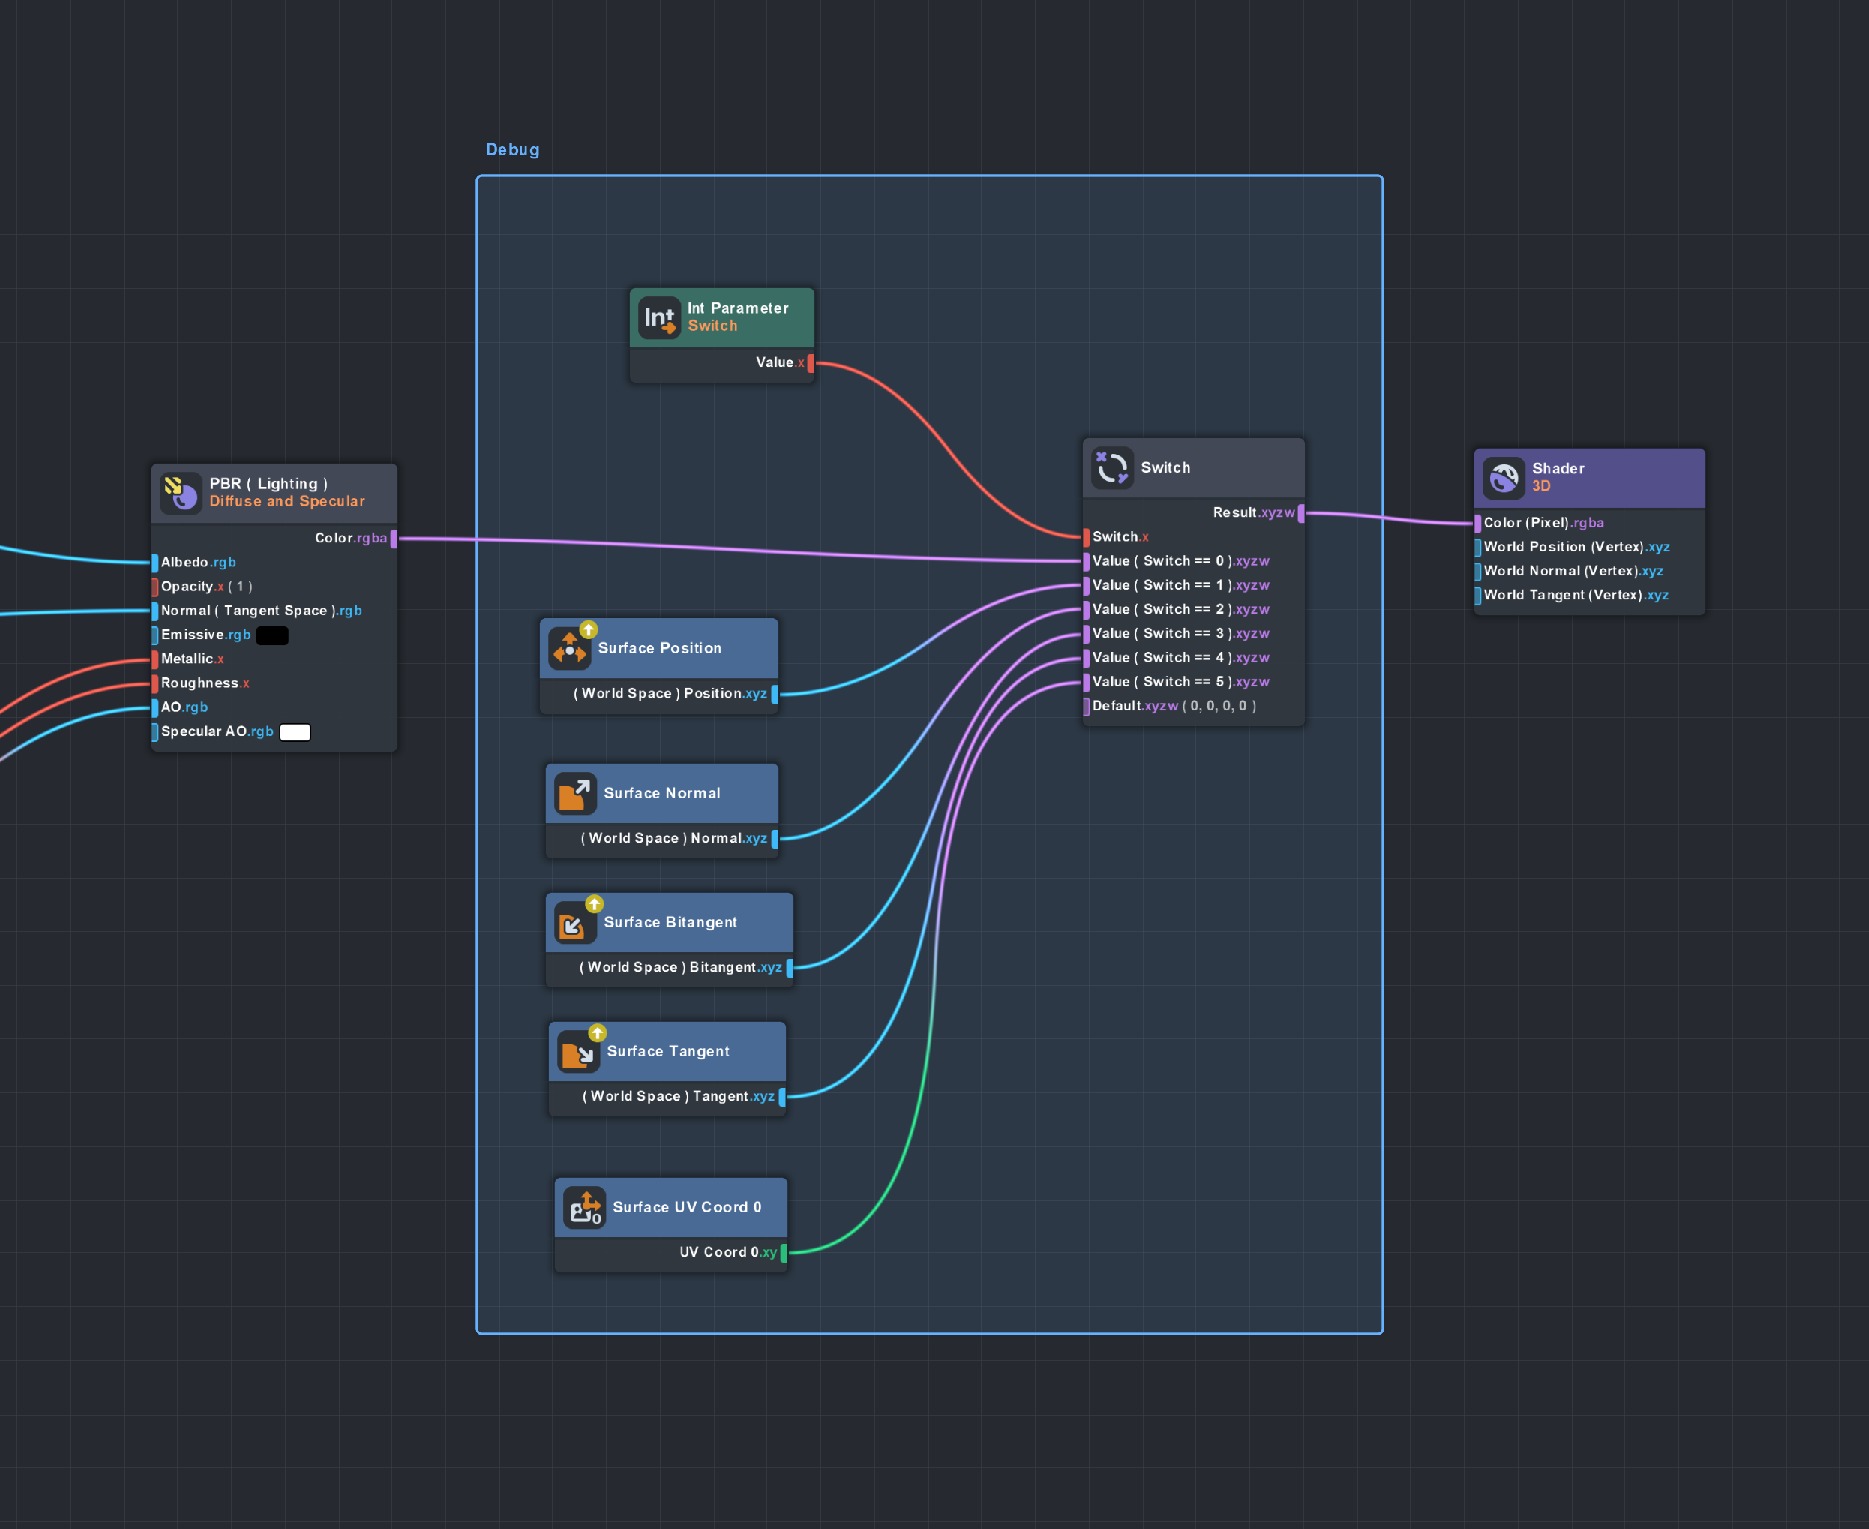This screenshot has height=1529, width=1869.
Task: Click the UV Coord 0.xy output port
Action: pyautogui.click(x=783, y=1253)
